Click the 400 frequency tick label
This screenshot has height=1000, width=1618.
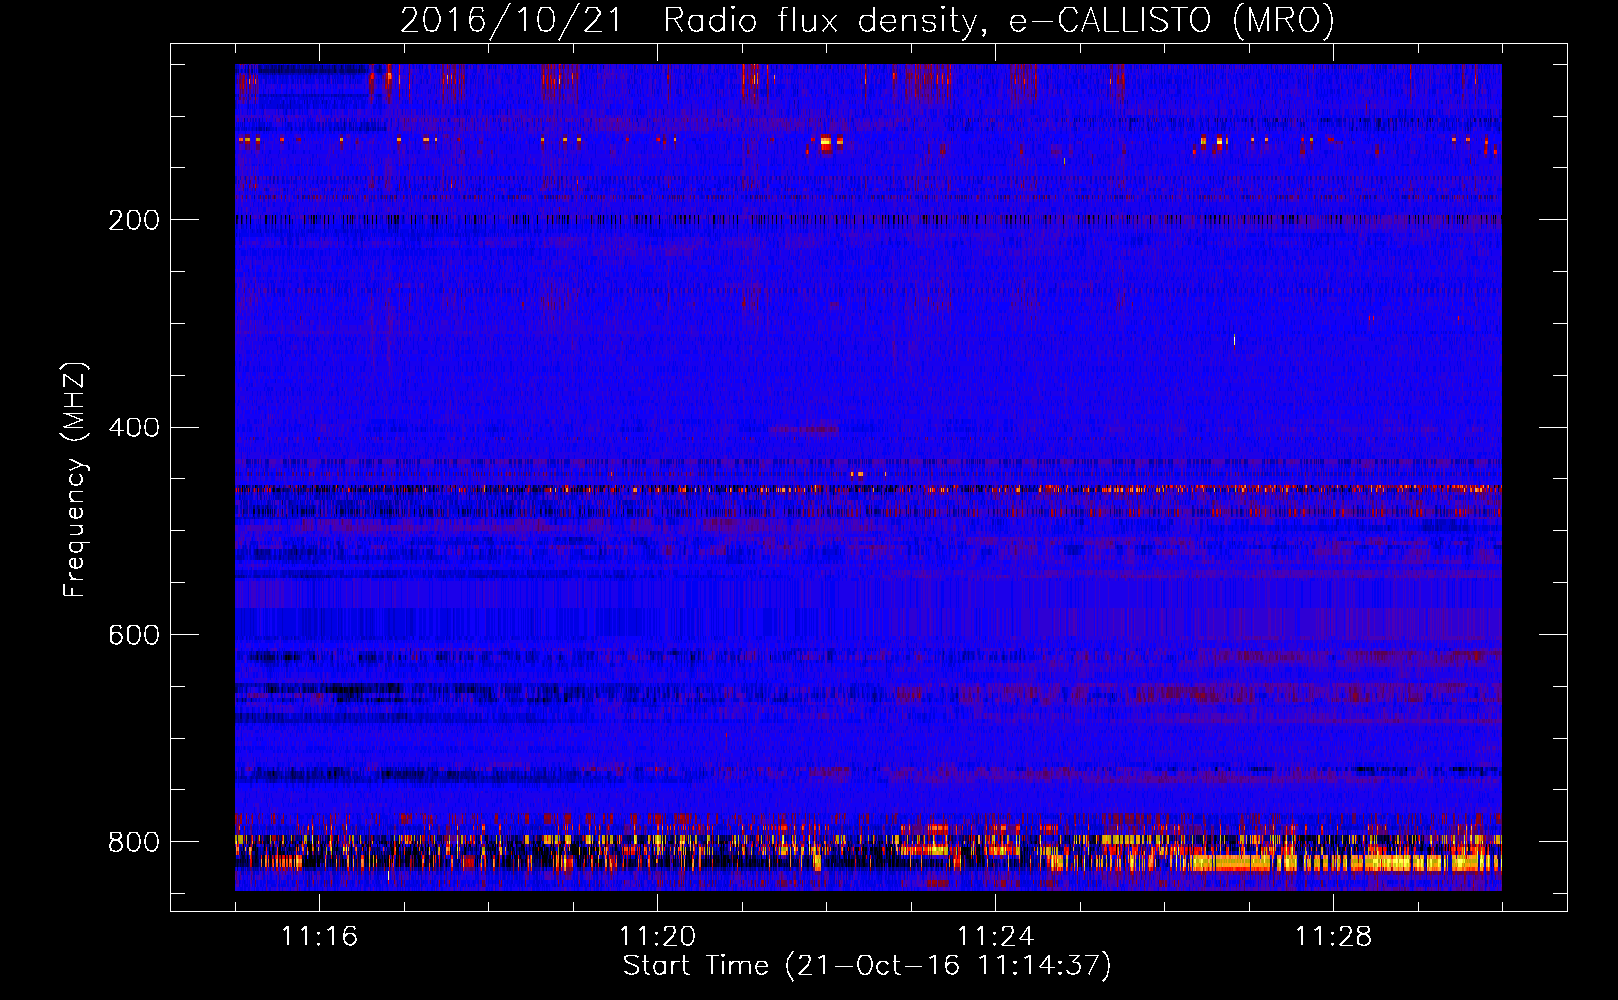pyautogui.click(x=134, y=428)
